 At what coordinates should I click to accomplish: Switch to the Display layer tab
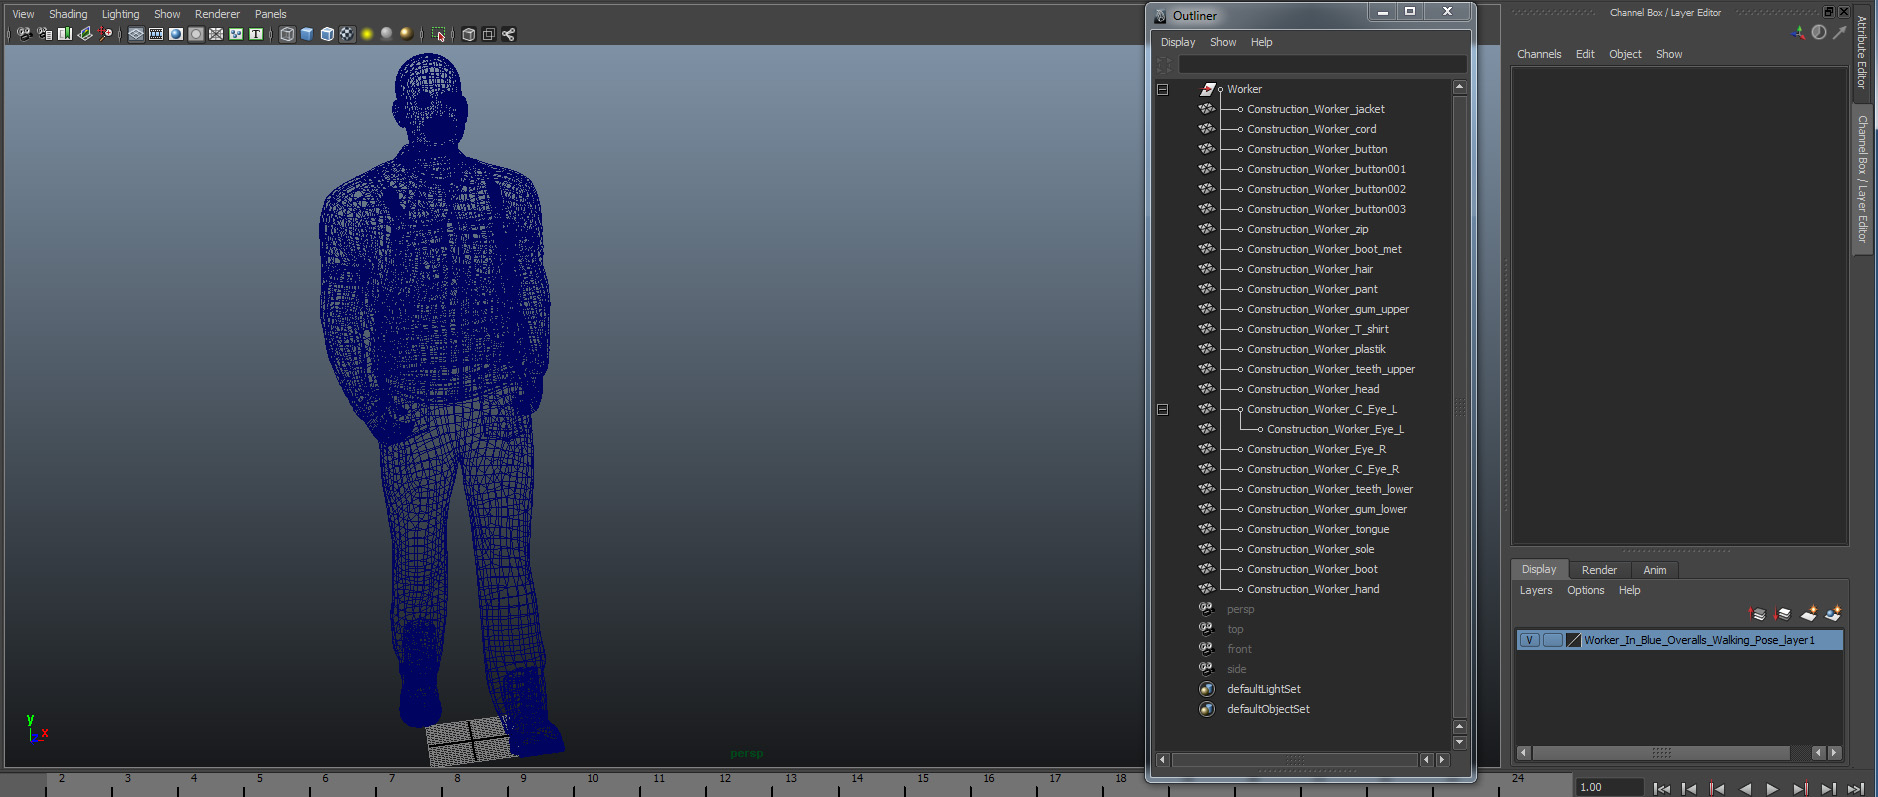tap(1539, 569)
